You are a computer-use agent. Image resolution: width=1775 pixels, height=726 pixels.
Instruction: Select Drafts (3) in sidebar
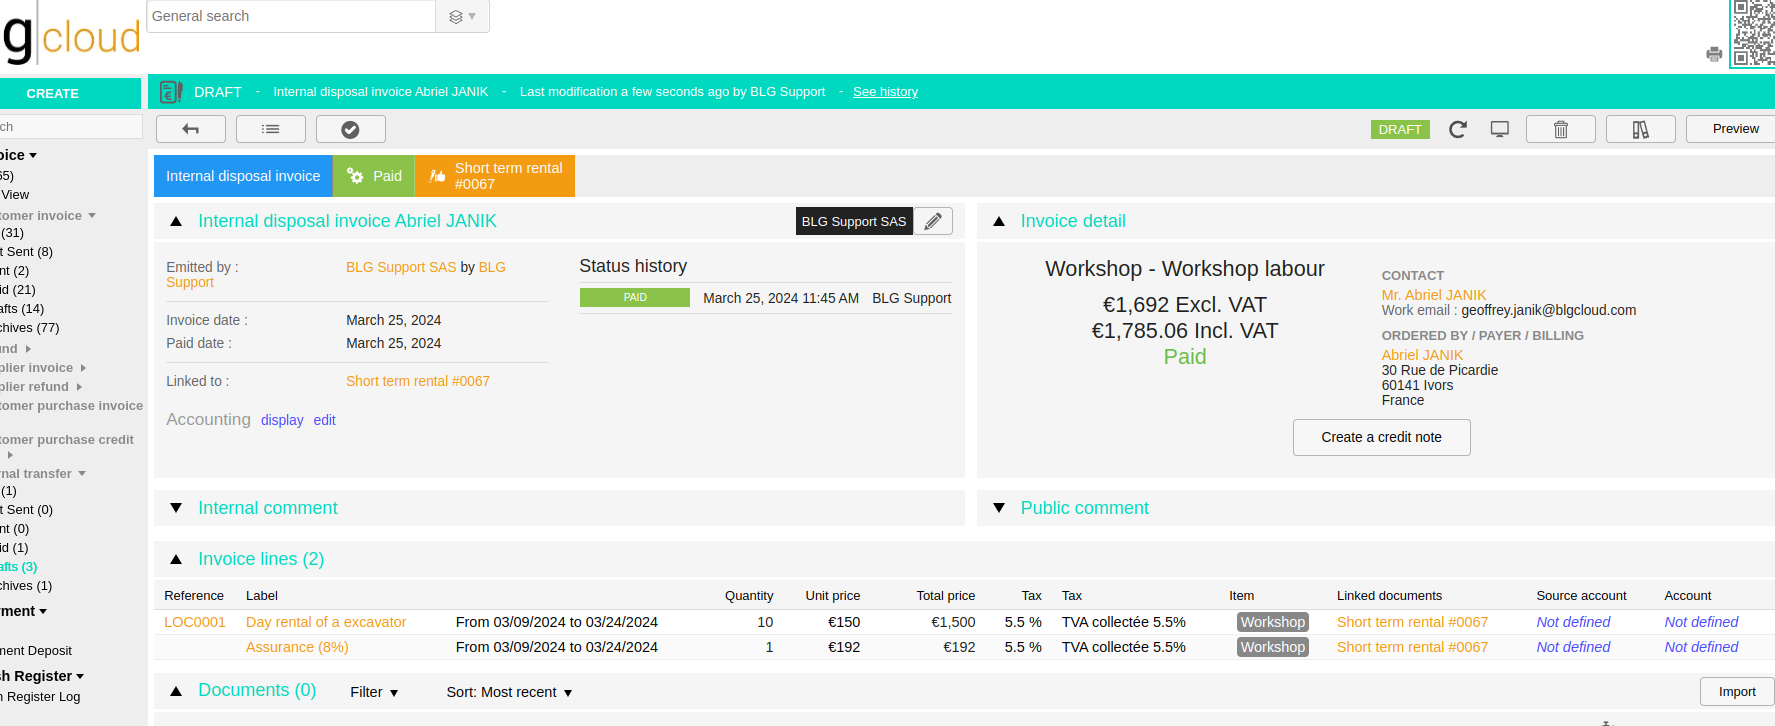[x=19, y=567]
